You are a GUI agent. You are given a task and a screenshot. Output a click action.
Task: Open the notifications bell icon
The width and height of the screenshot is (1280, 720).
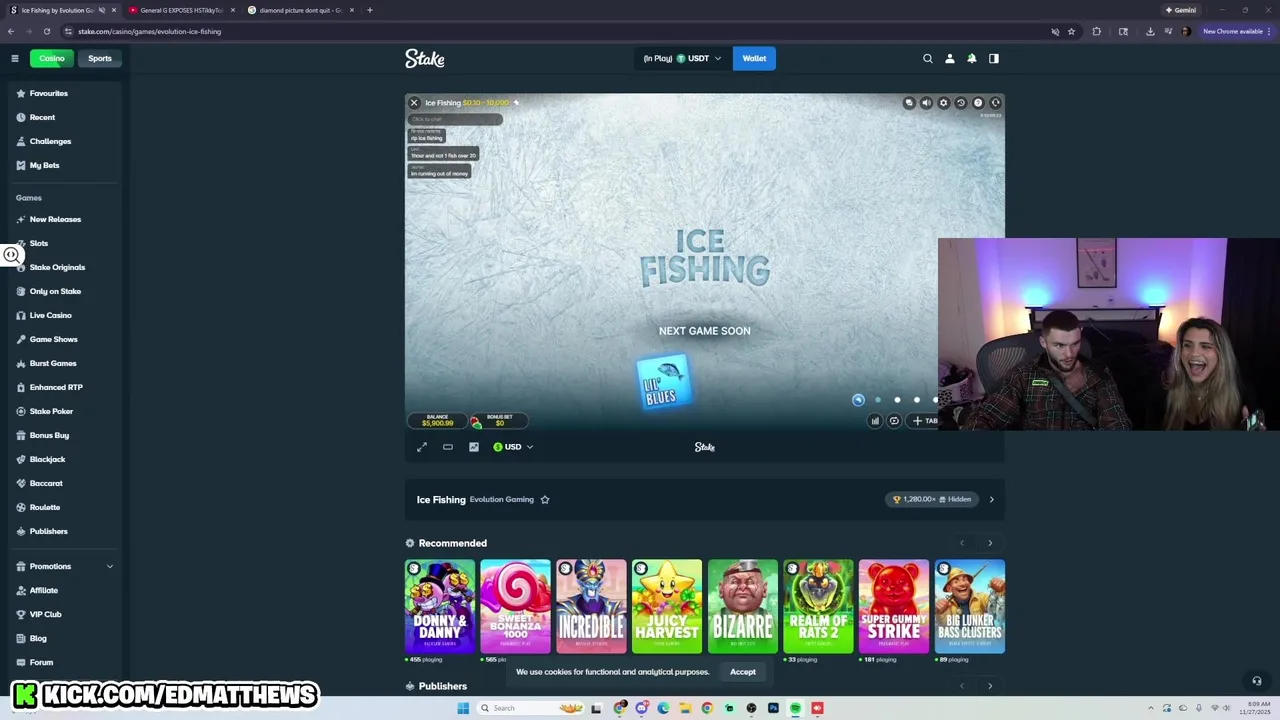coord(972,58)
